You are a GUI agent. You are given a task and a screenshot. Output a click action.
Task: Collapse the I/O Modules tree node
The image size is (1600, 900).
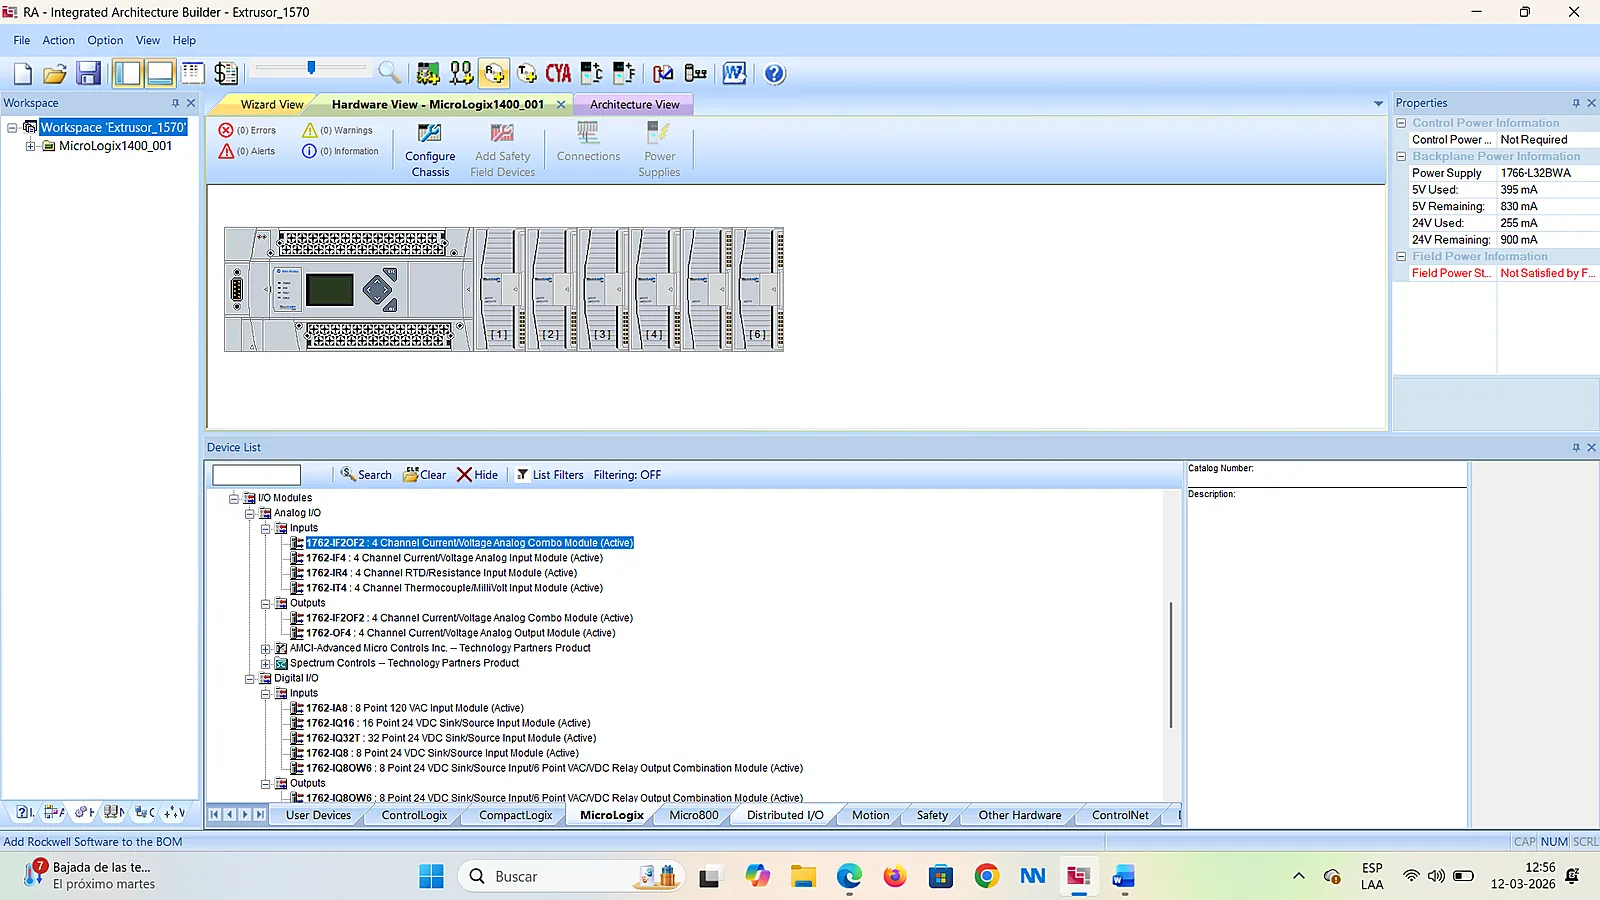point(234,498)
